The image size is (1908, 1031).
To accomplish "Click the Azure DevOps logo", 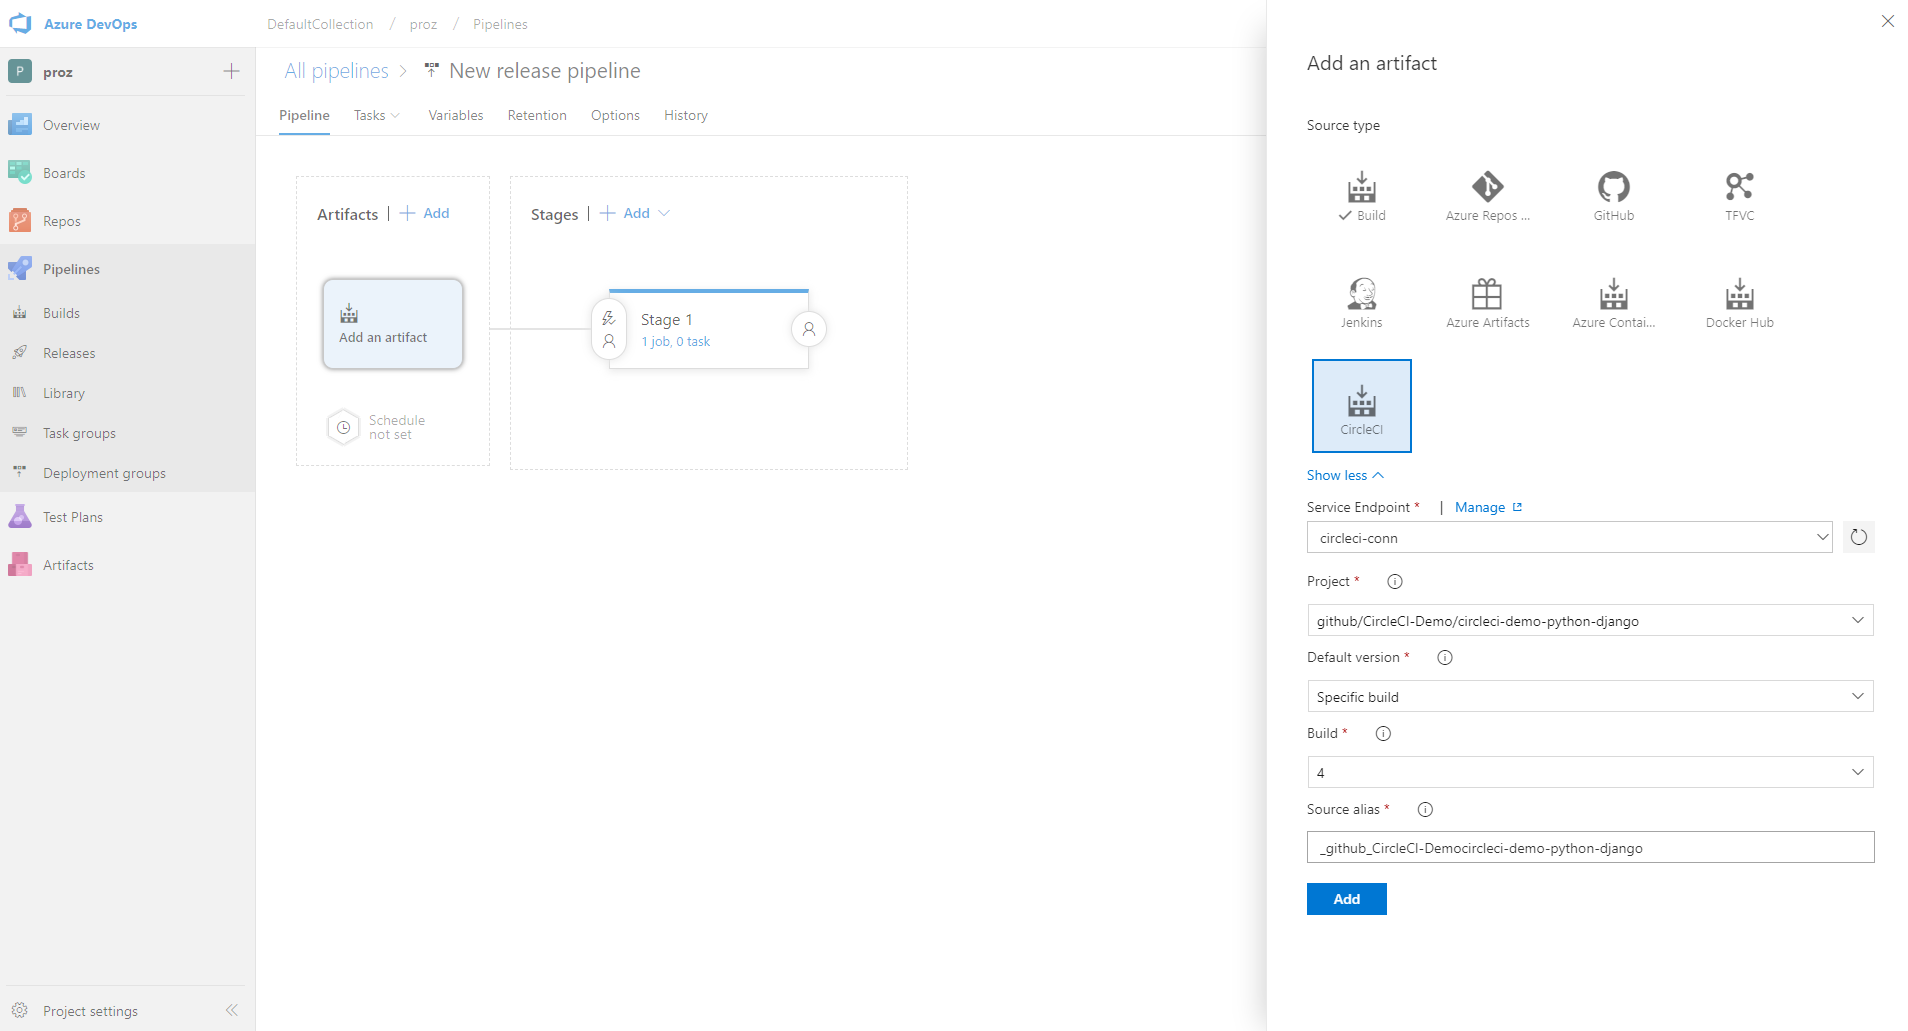I will click(20, 23).
